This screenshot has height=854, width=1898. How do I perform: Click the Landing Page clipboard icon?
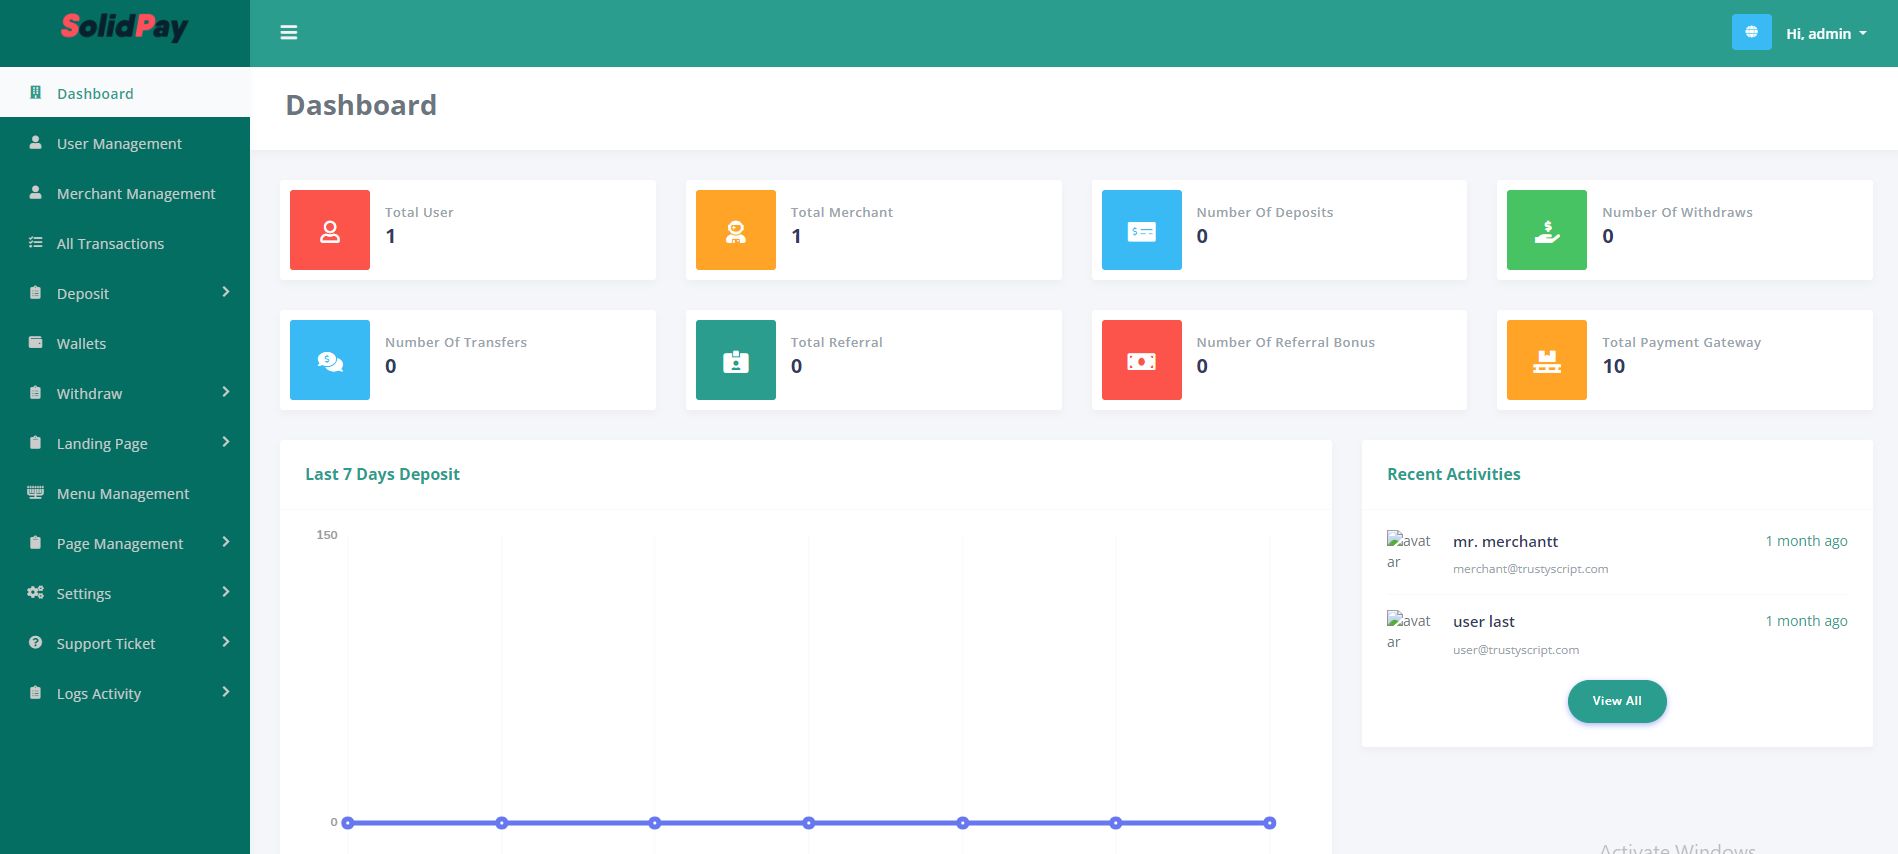pos(36,443)
